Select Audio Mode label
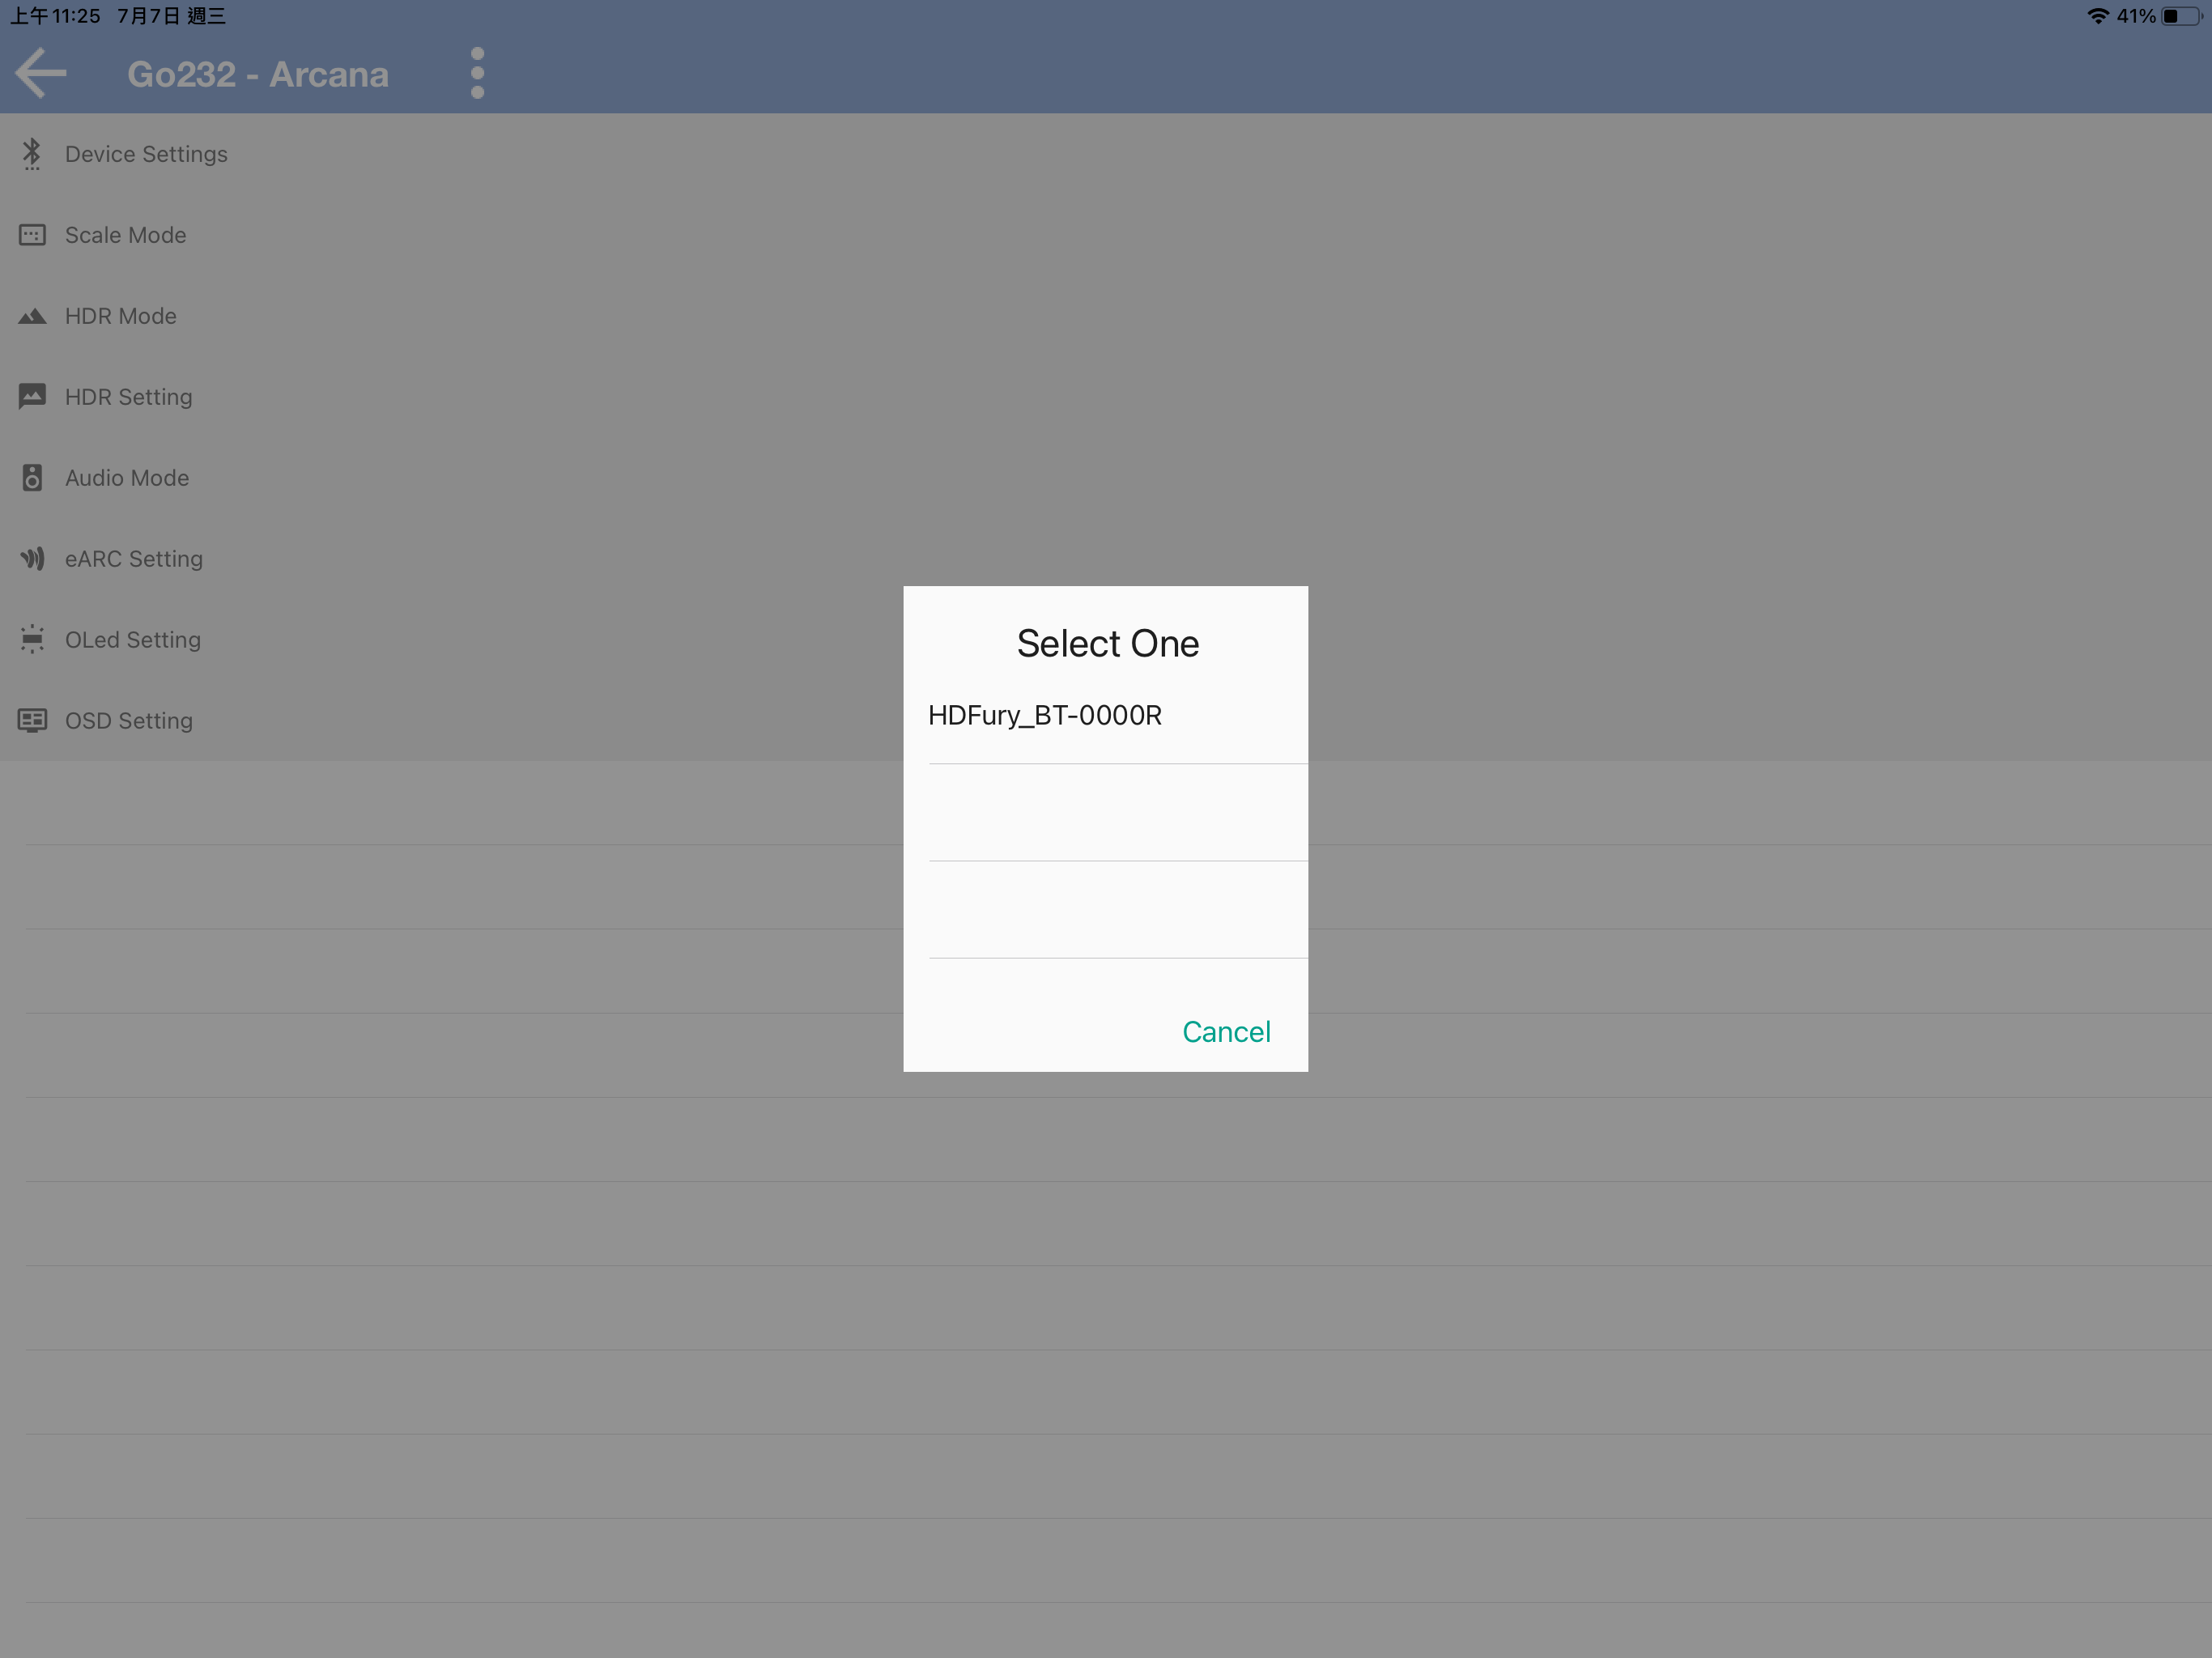This screenshot has width=2212, height=1658. [127, 478]
